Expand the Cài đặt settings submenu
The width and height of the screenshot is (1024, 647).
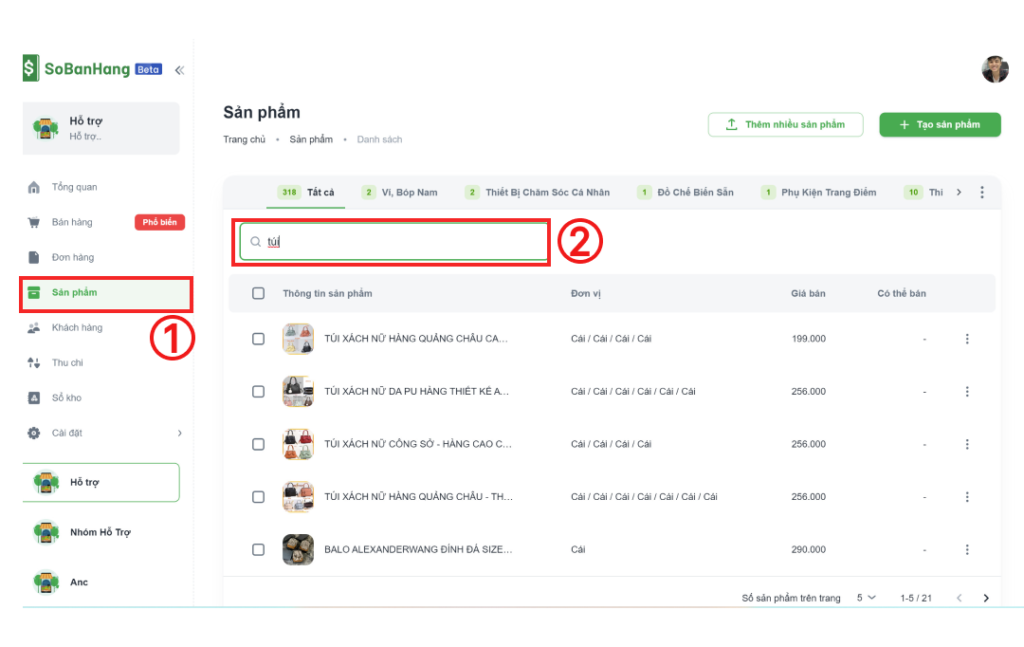pyautogui.click(x=180, y=433)
